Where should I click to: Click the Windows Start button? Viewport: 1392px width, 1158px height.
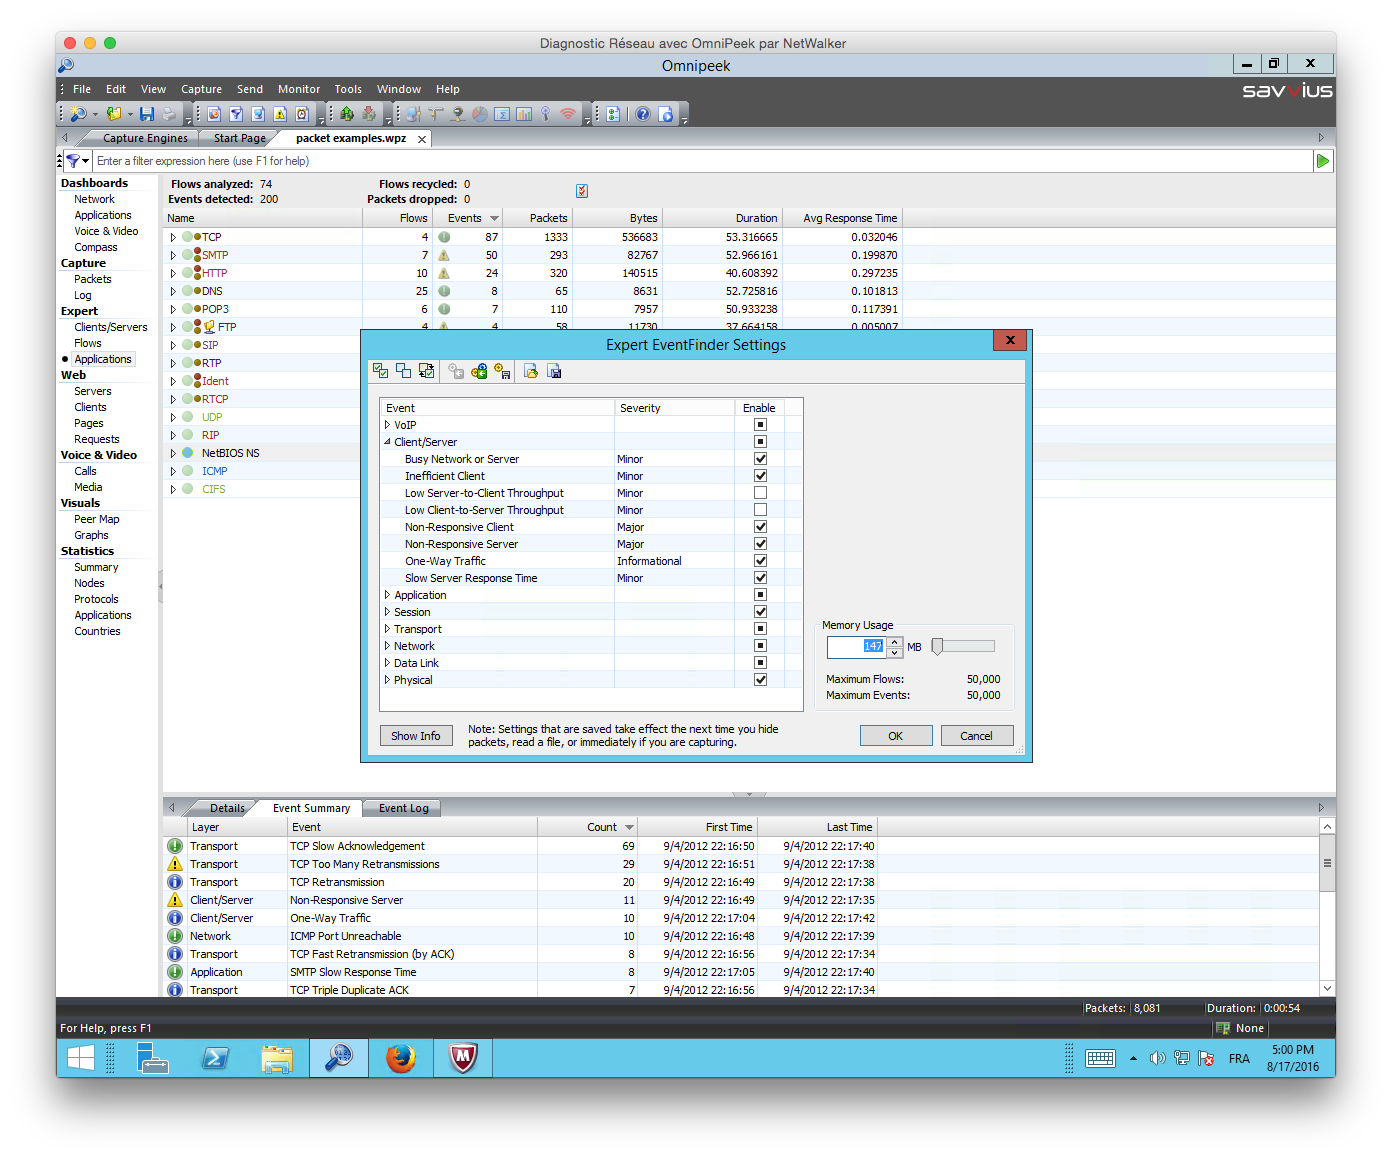click(x=80, y=1057)
